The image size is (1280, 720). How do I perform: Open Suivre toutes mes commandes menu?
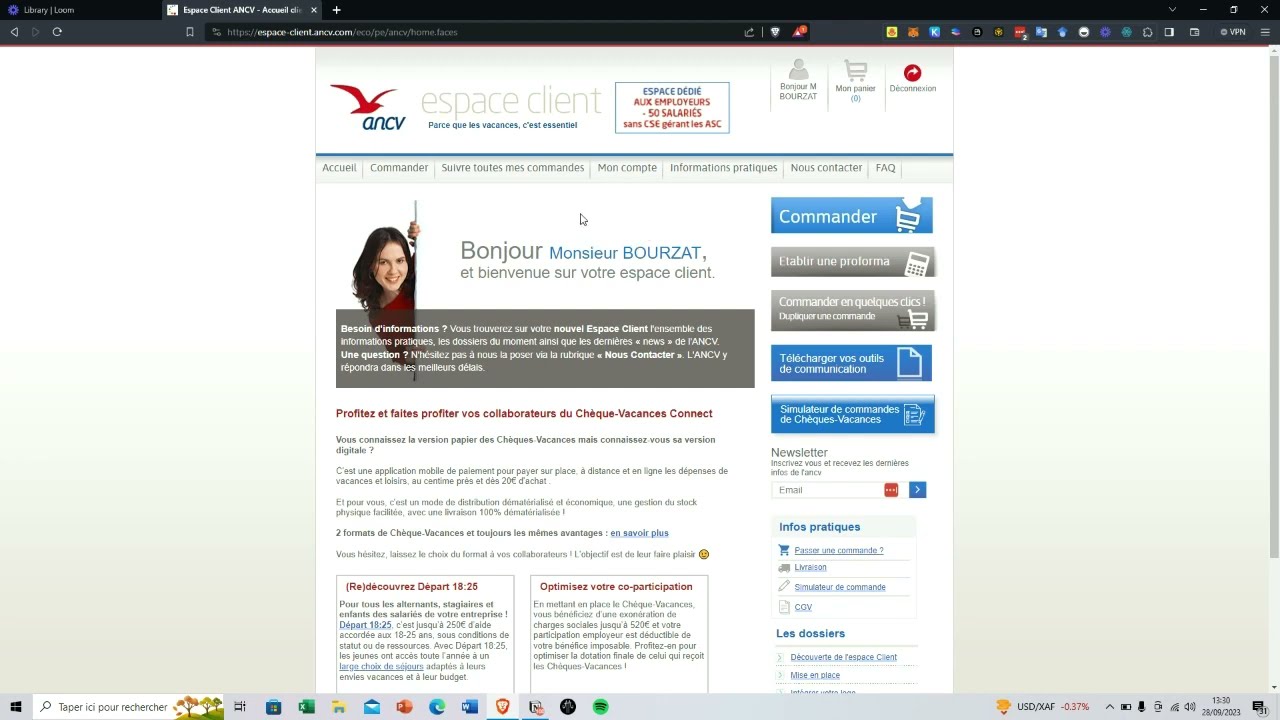[513, 168]
